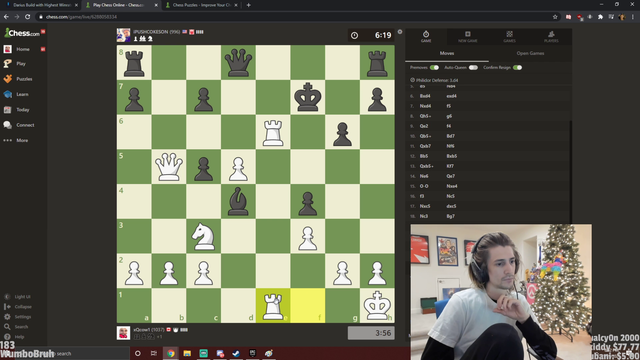Select the Games tab
Viewport: 640px width, 360px height.
click(x=509, y=36)
